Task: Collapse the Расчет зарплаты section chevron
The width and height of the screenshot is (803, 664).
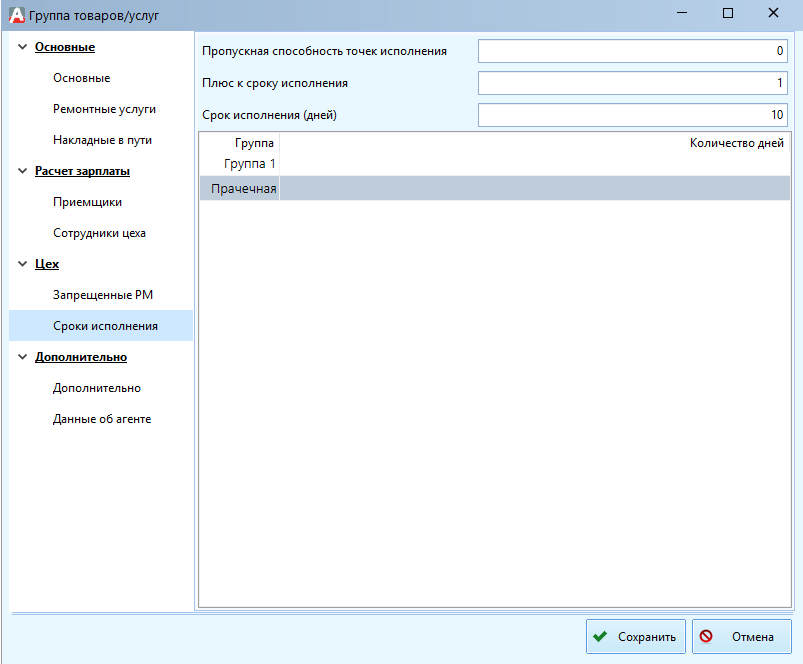Action: click(22, 171)
